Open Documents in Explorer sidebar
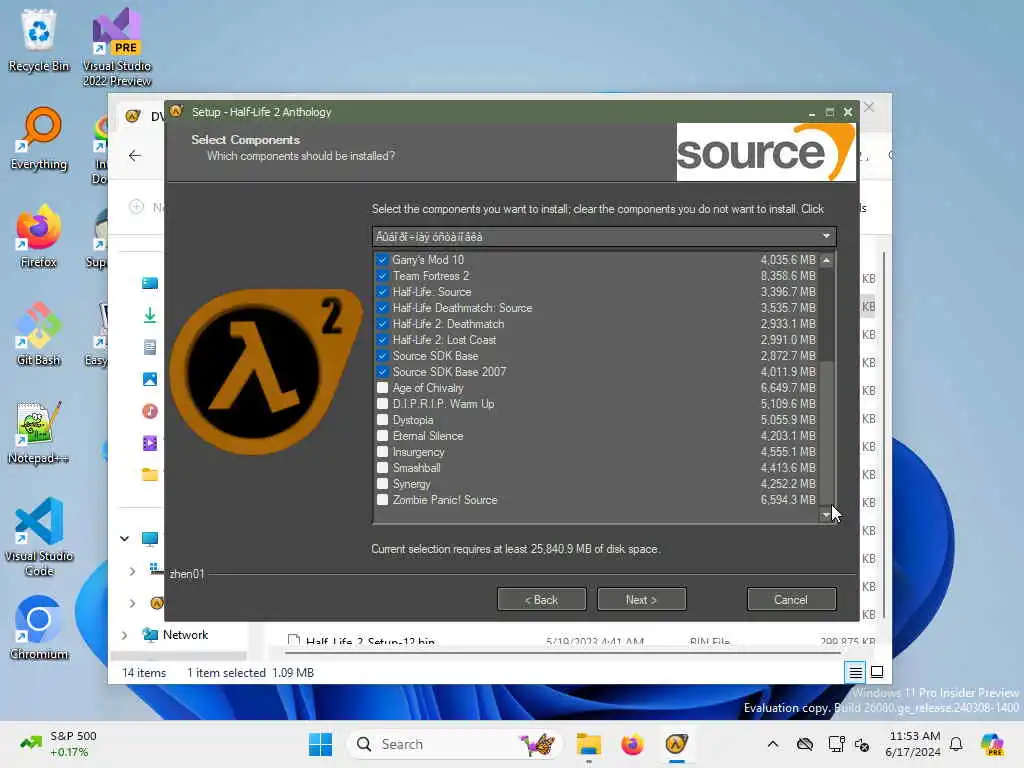Viewport: 1024px width, 768px height. (150, 347)
